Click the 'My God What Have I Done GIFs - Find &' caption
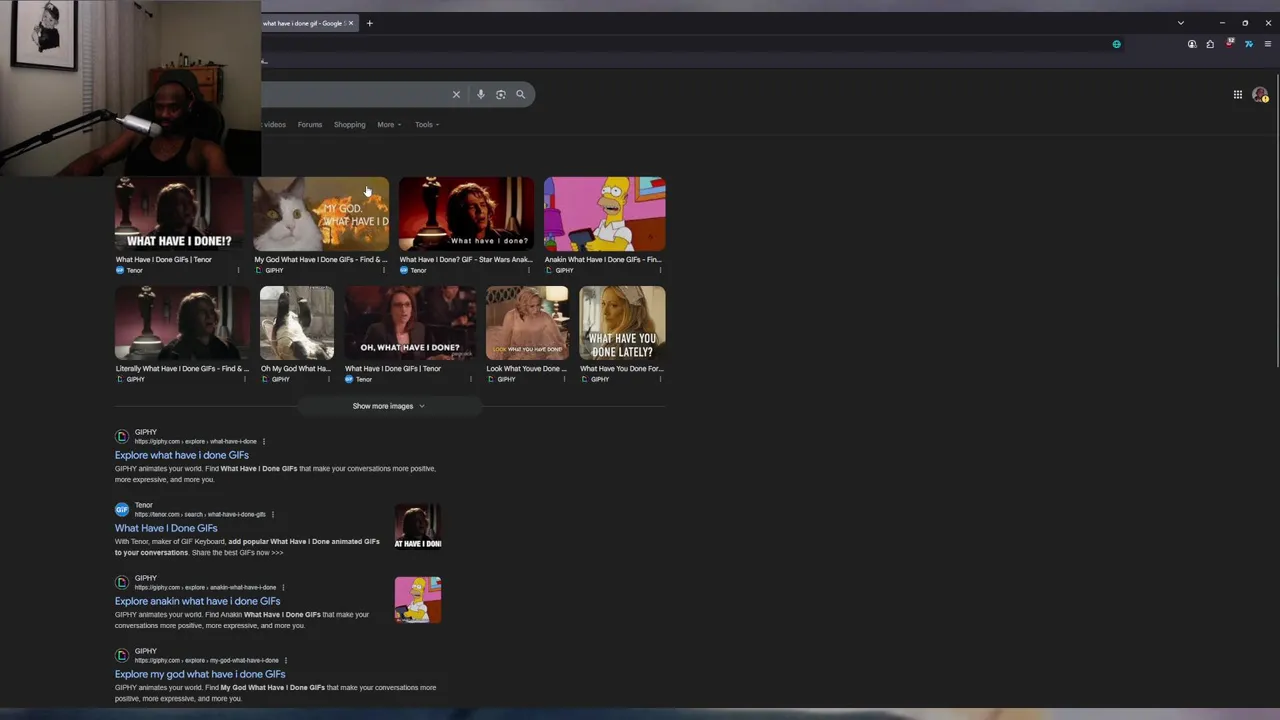The image size is (1280, 720). [x=321, y=259]
